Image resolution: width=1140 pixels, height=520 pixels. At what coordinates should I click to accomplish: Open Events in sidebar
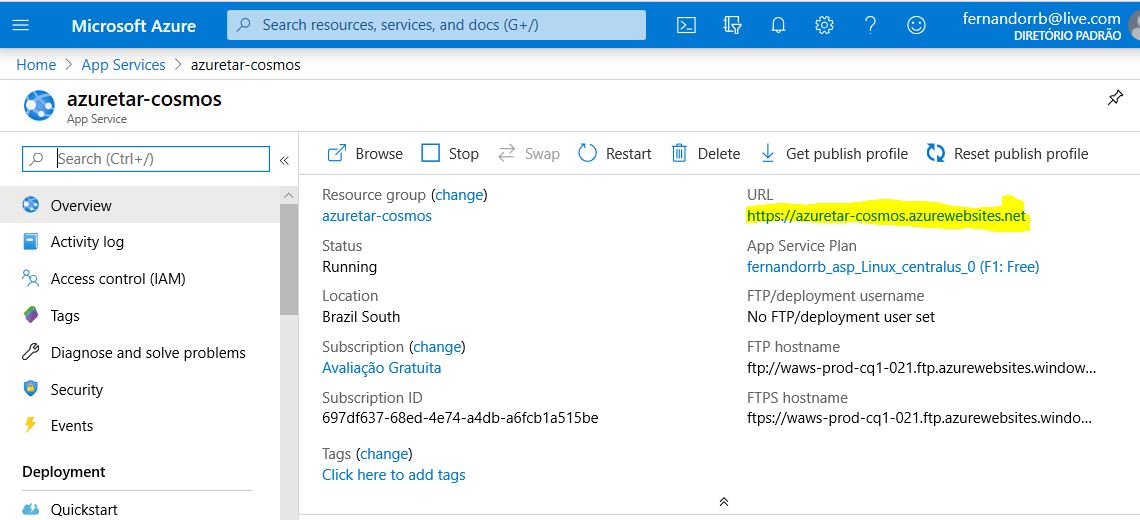tap(140, 425)
